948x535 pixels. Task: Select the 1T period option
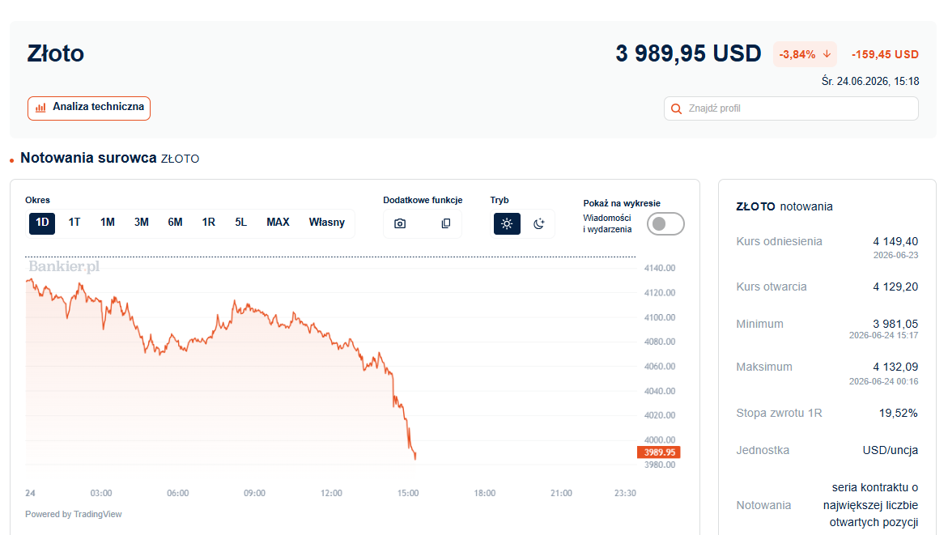[74, 222]
